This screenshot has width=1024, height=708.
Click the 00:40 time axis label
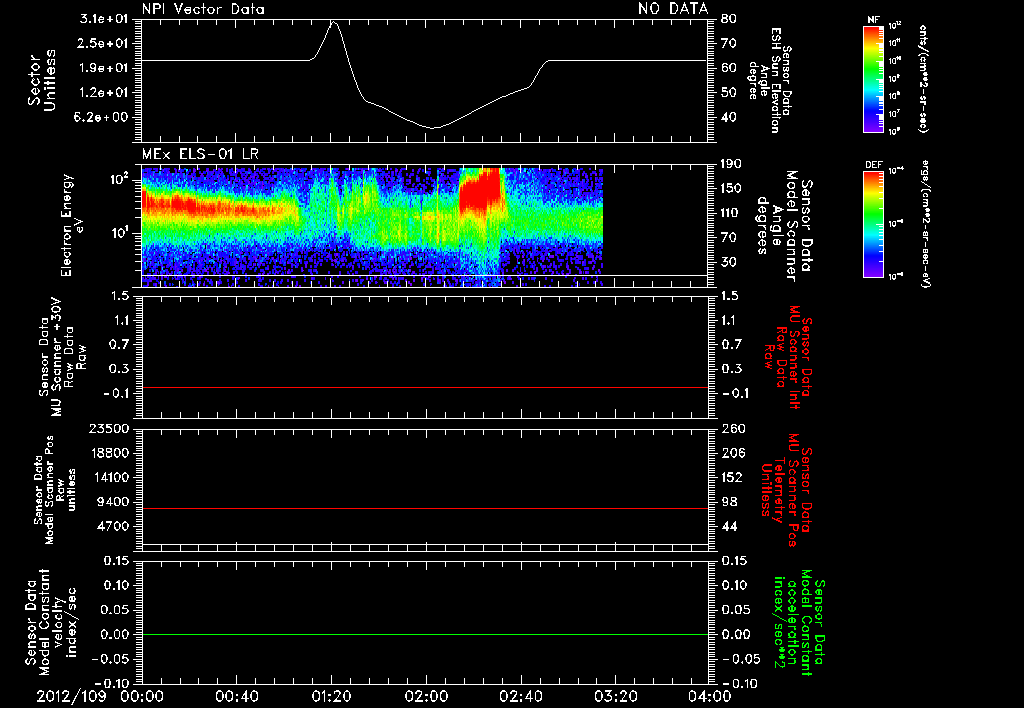pos(236,696)
